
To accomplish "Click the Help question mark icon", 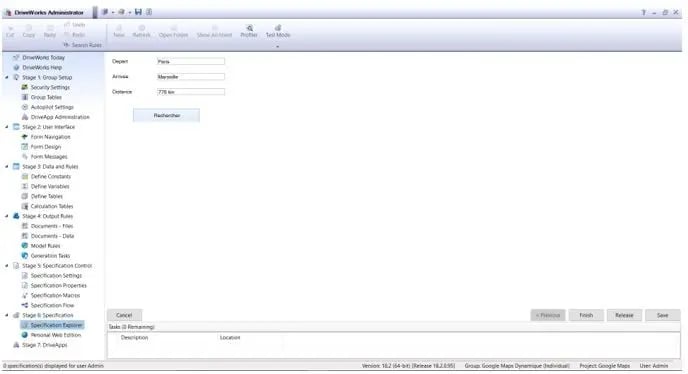I will (x=644, y=13).
